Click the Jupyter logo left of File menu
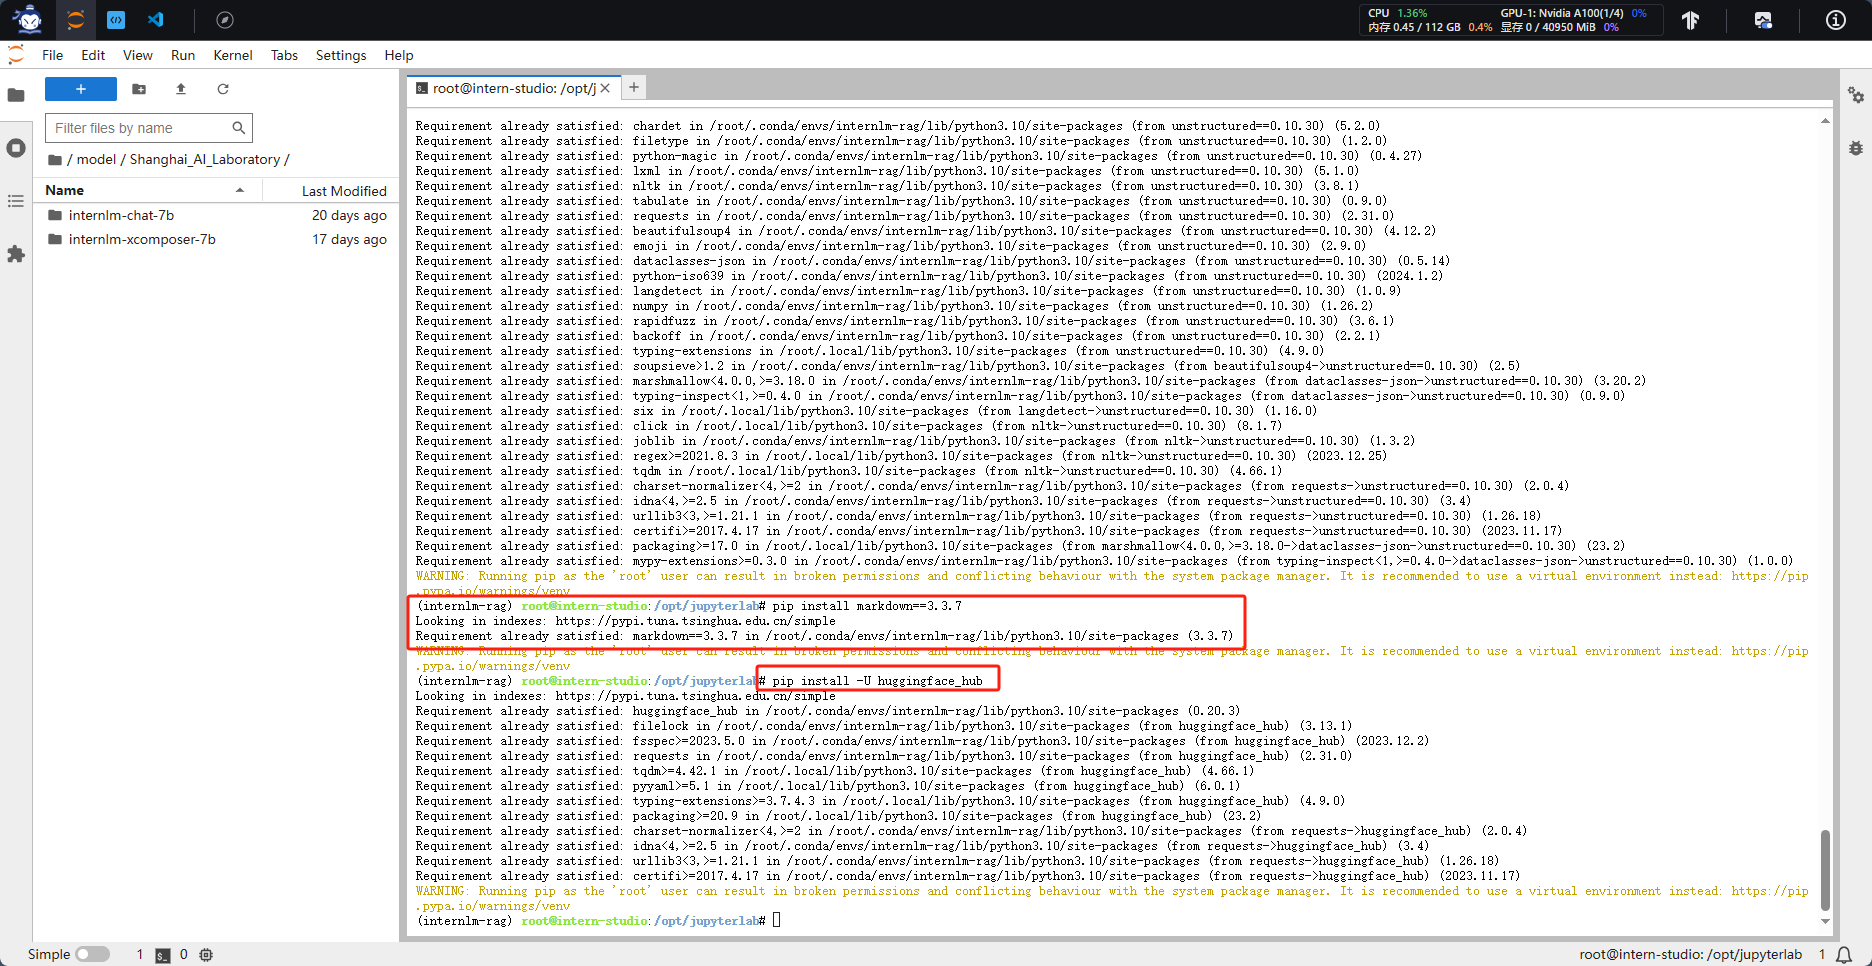This screenshot has width=1872, height=966. [x=15, y=54]
